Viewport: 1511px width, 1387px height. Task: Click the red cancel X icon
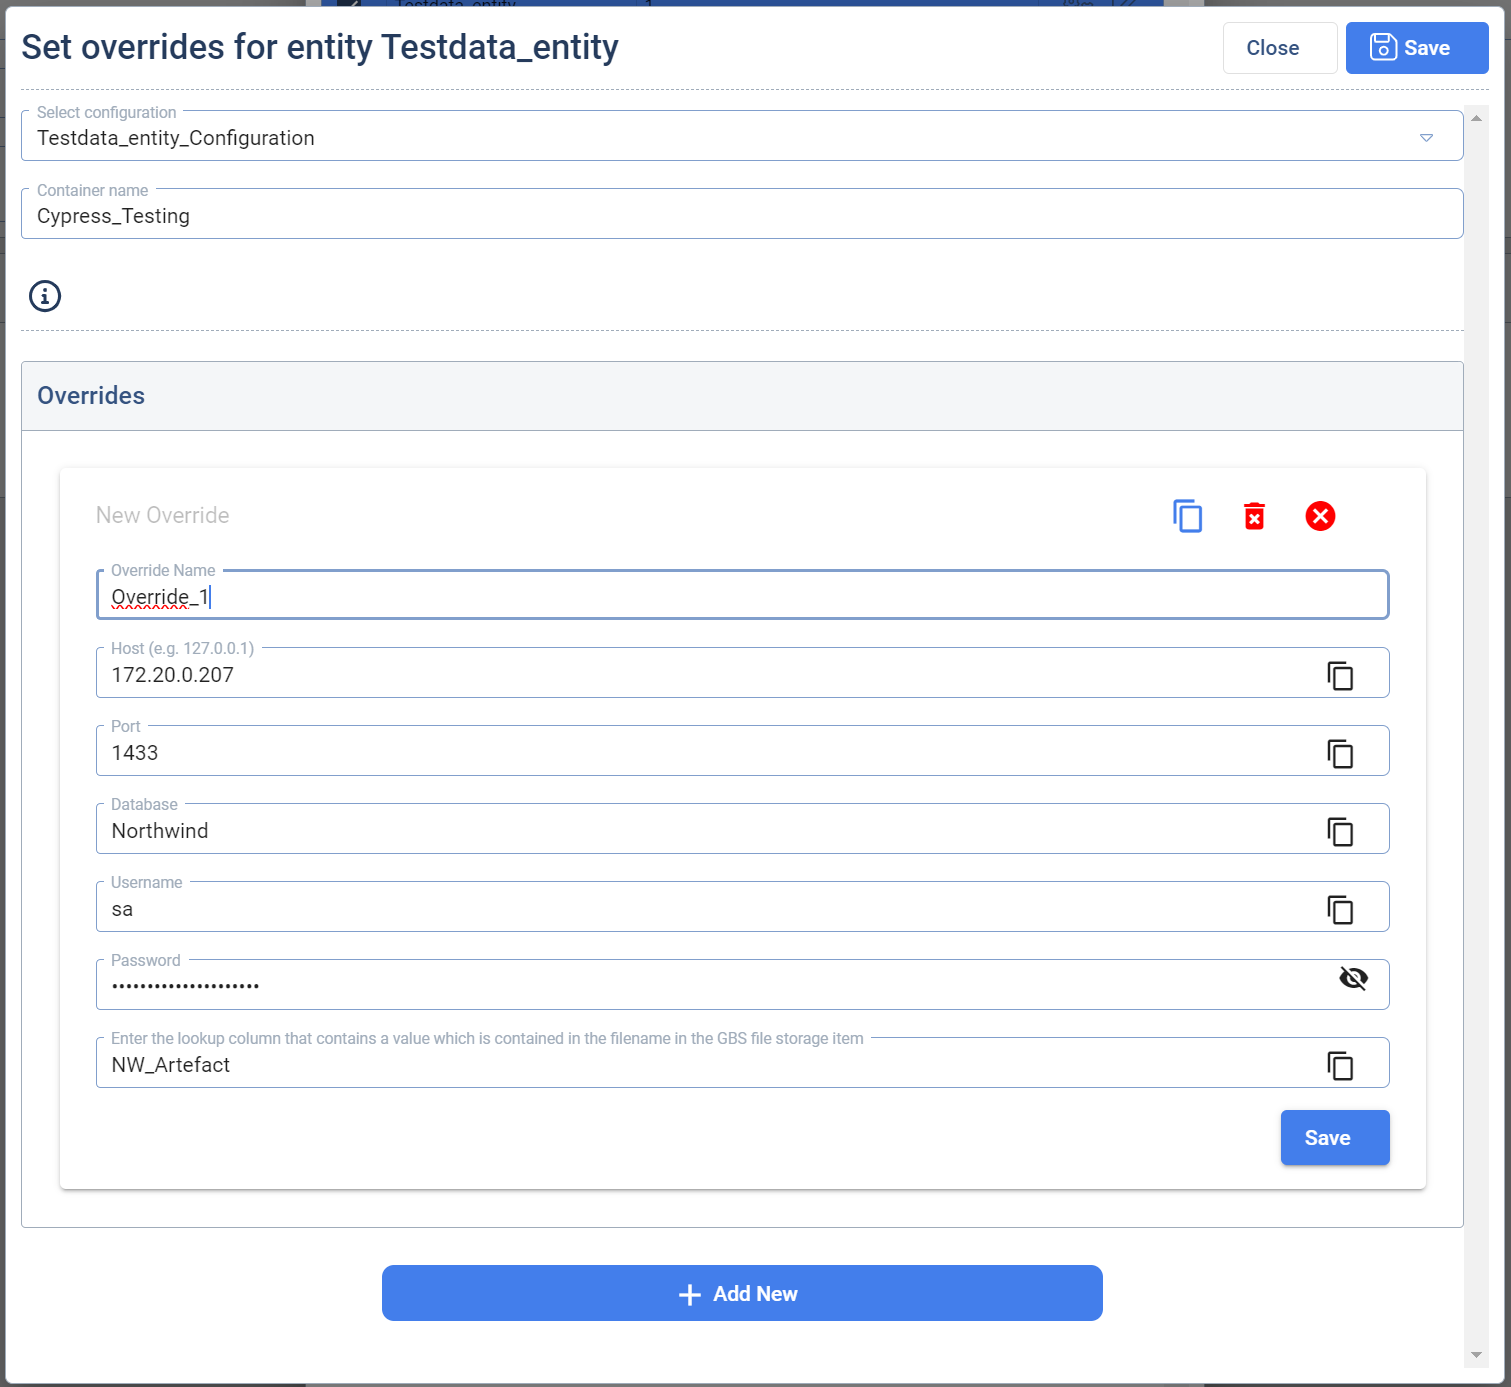coord(1320,516)
